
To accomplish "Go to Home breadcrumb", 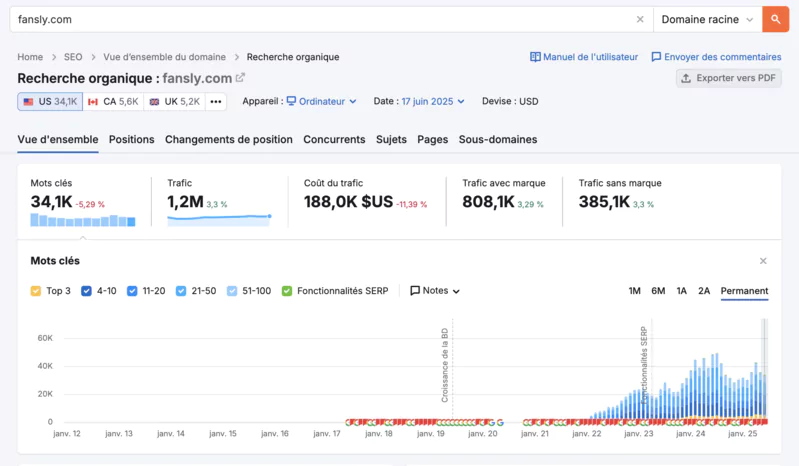I will pos(30,57).
